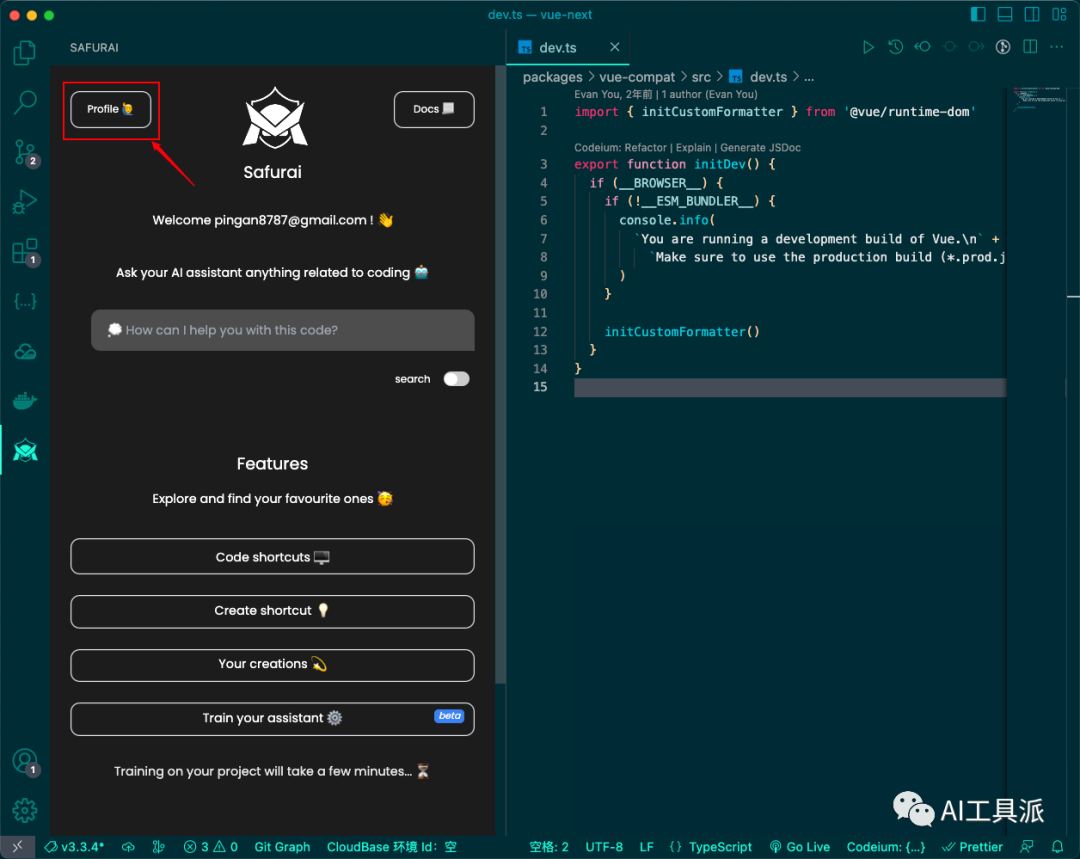This screenshot has height=859, width=1080.
Task: Open the Accounts icon in activity bar
Action: 25,762
